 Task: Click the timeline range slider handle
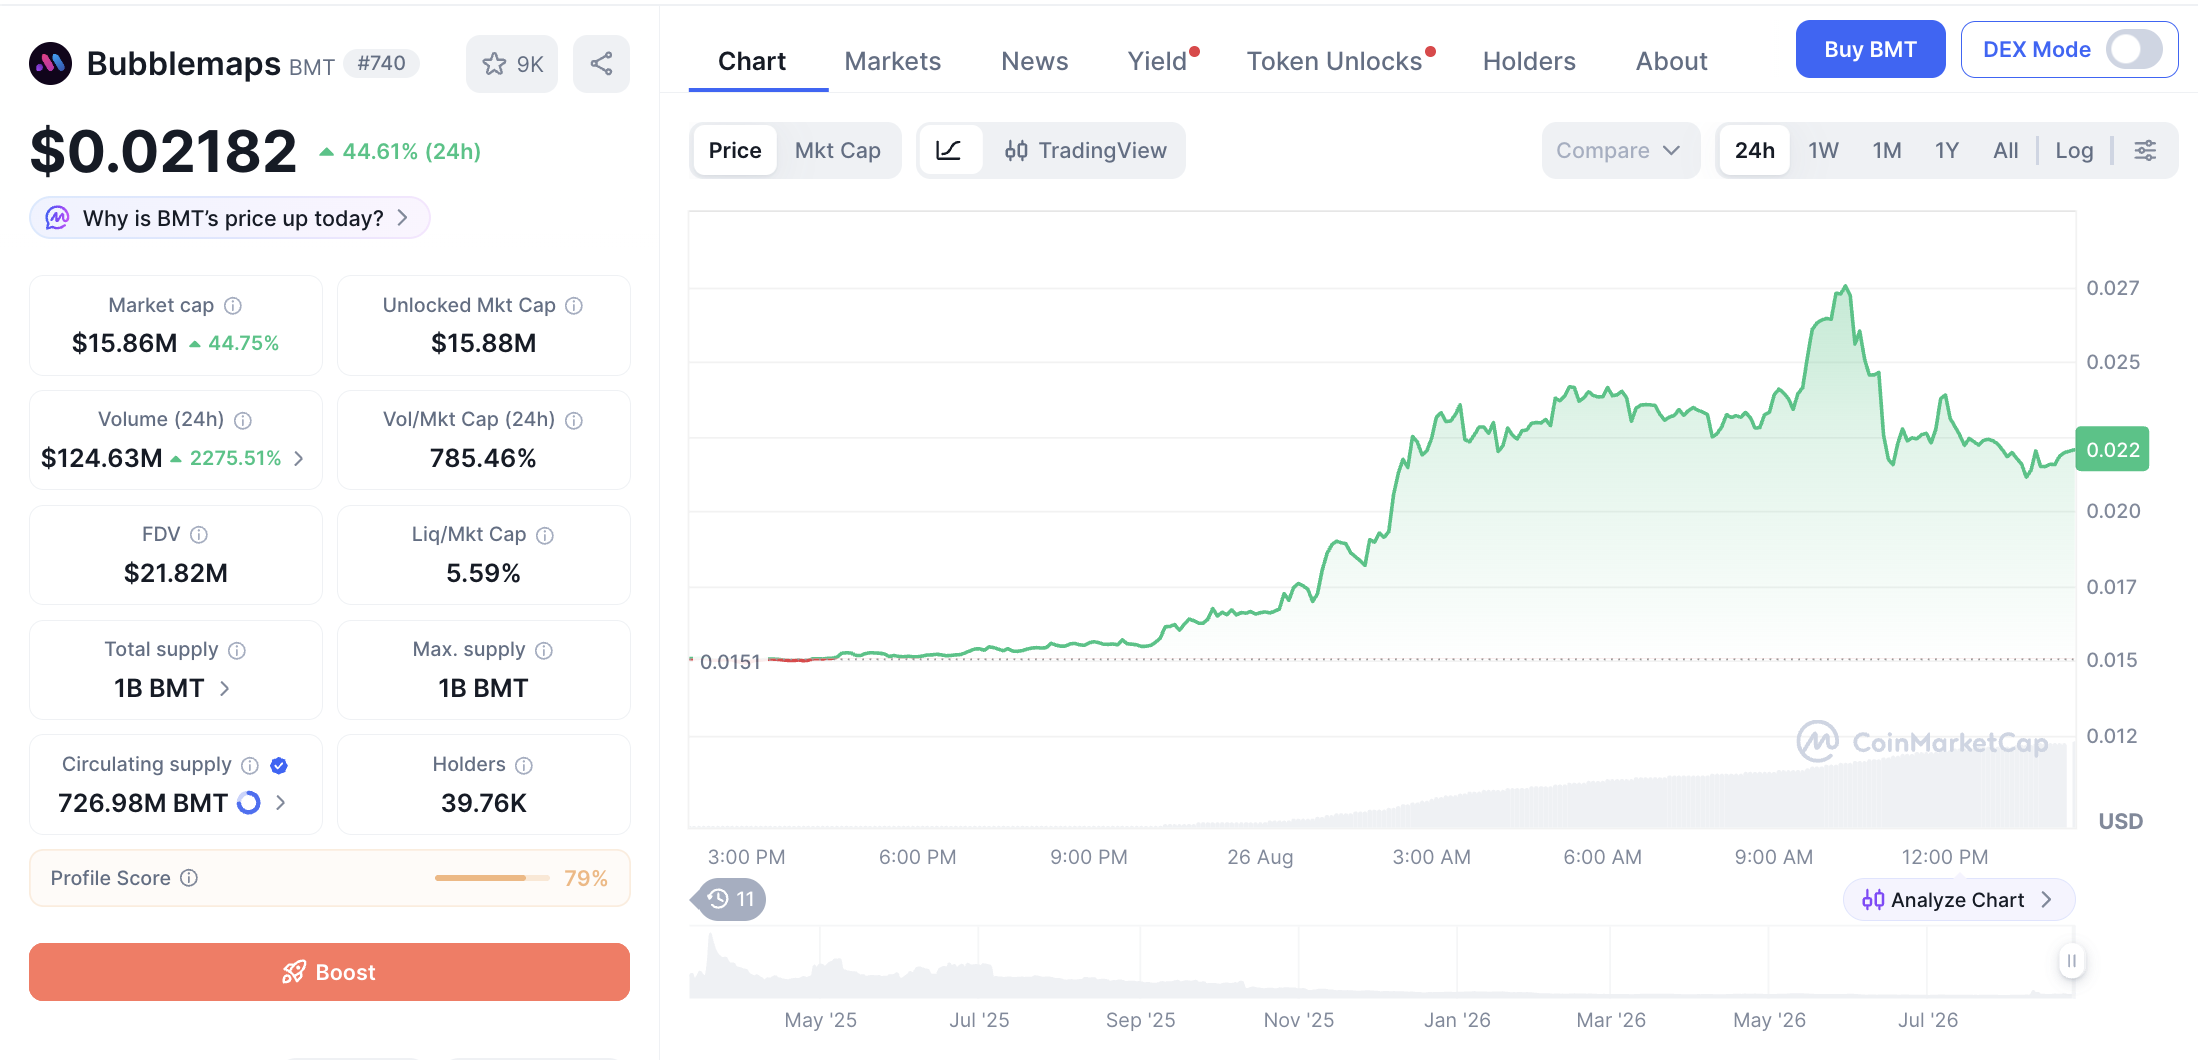point(2071,961)
